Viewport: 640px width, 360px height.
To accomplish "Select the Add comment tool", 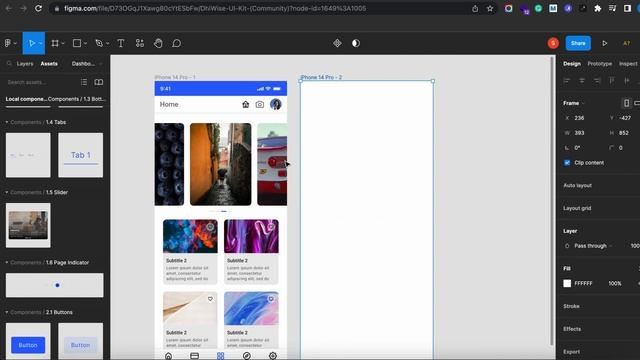I will [x=176, y=43].
